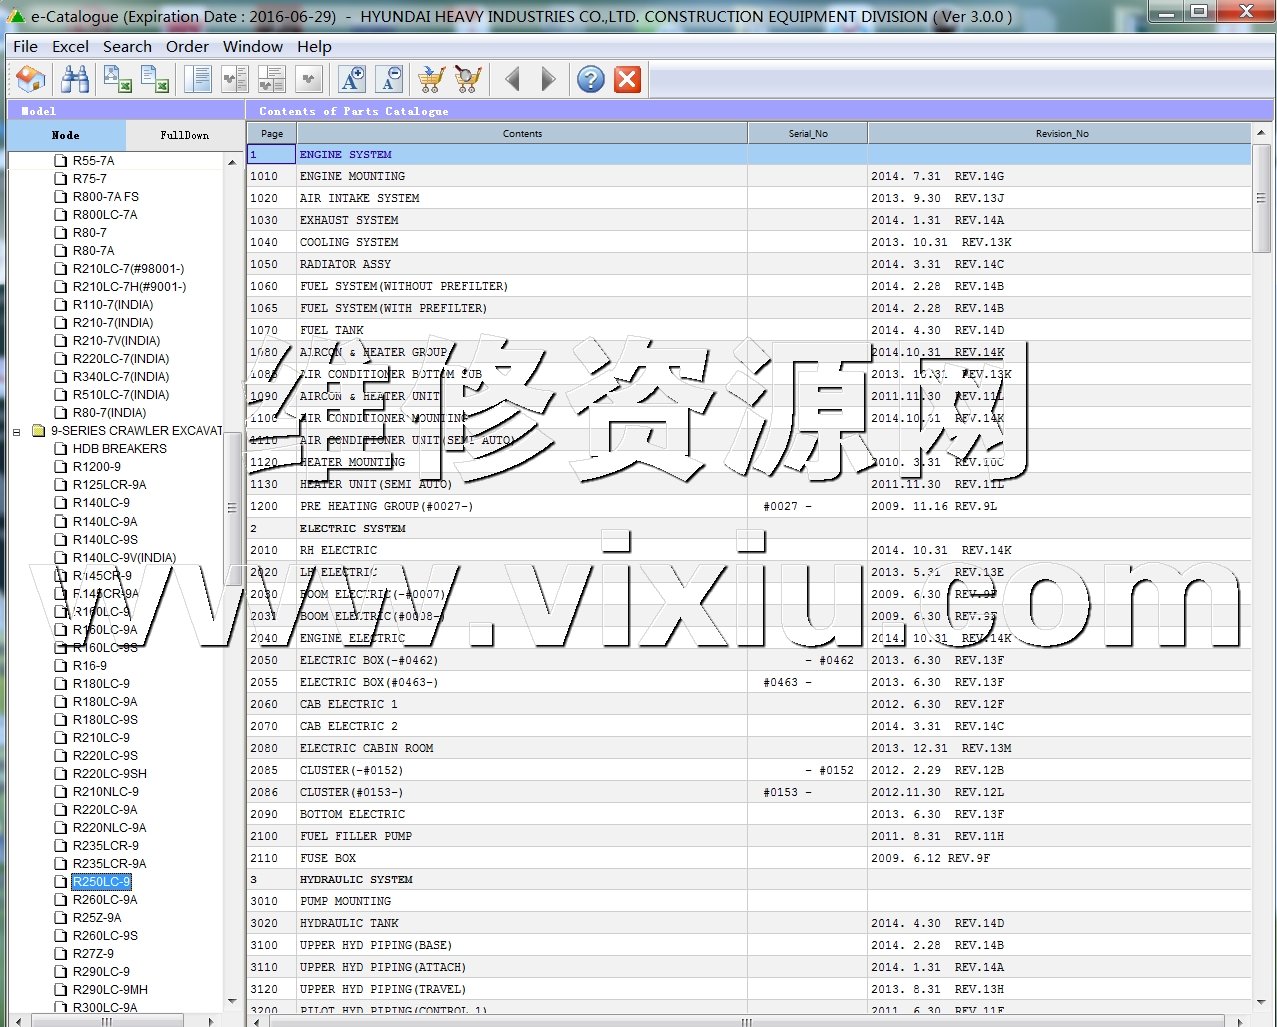The width and height of the screenshot is (1277, 1027).
Task: Go back with the left arrow icon
Action: point(512,79)
